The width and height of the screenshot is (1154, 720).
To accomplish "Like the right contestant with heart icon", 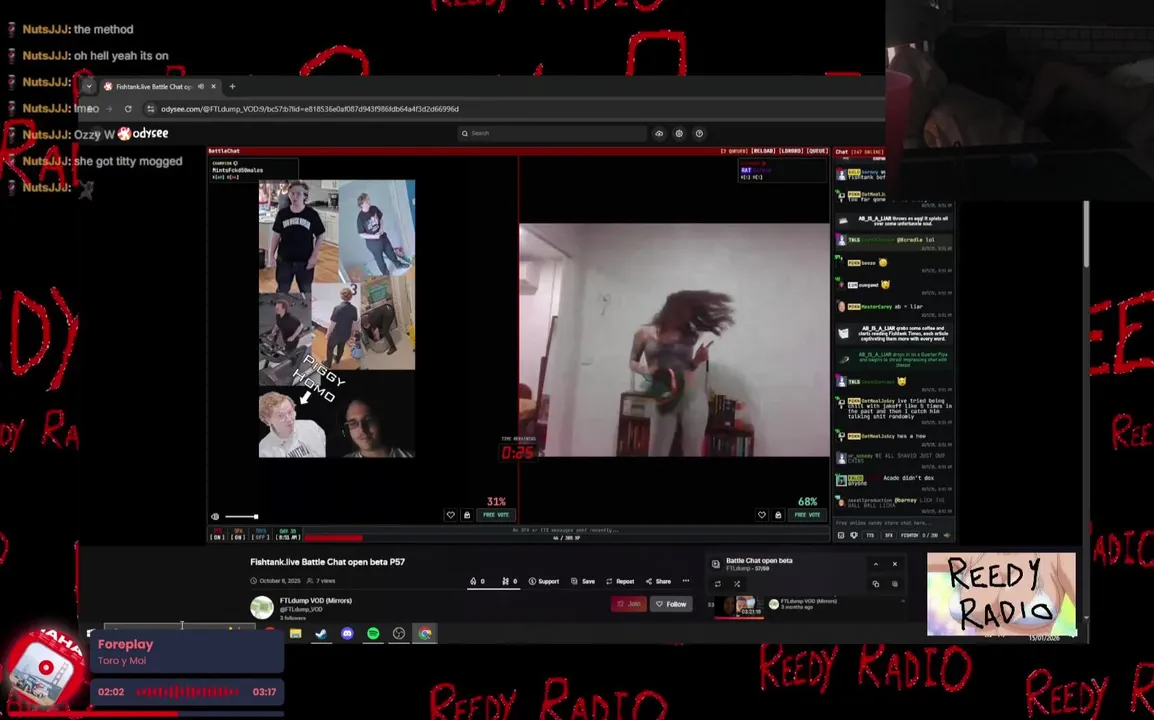I will (x=762, y=515).
